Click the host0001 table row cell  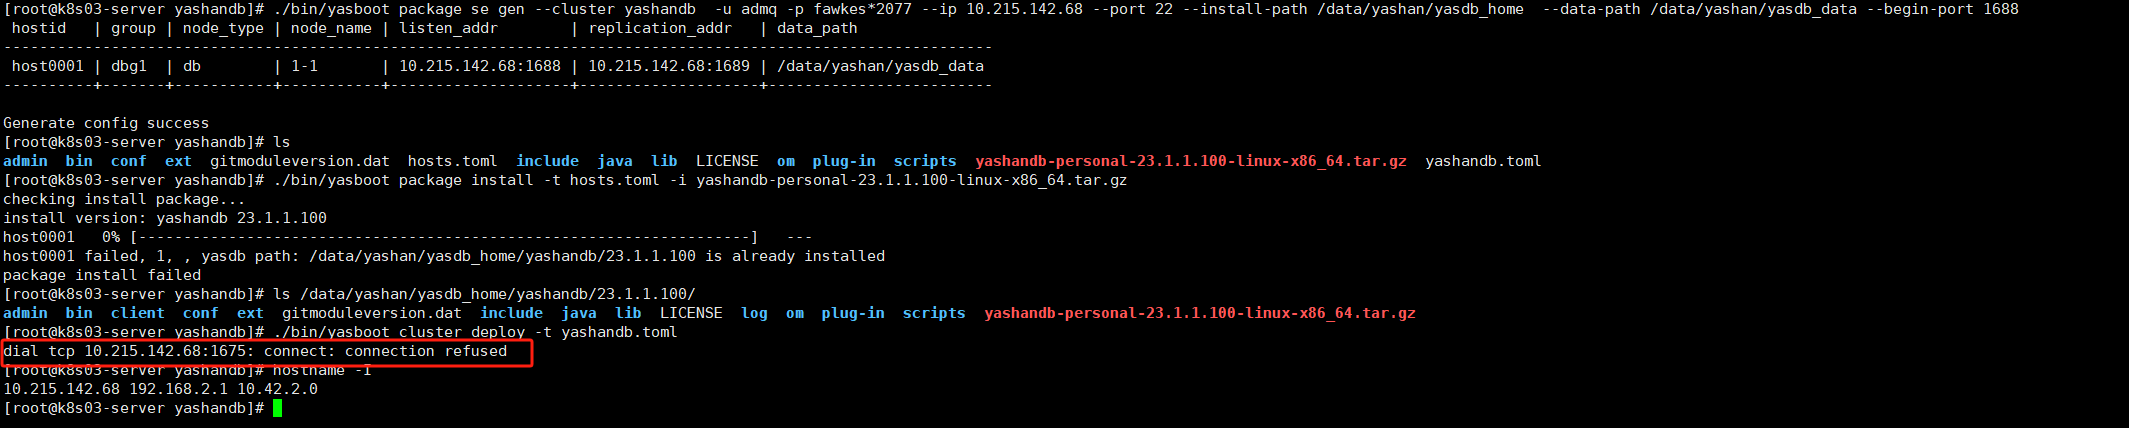point(48,66)
